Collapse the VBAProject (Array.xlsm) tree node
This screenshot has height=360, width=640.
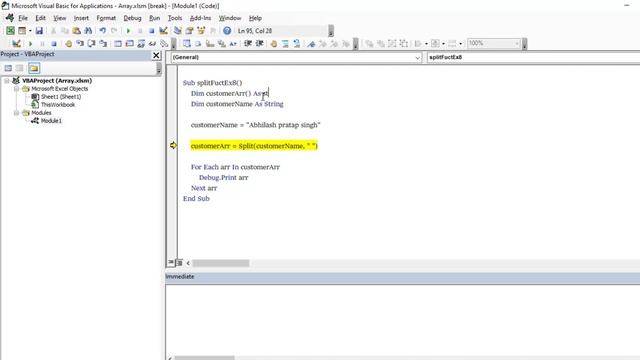click(7, 81)
